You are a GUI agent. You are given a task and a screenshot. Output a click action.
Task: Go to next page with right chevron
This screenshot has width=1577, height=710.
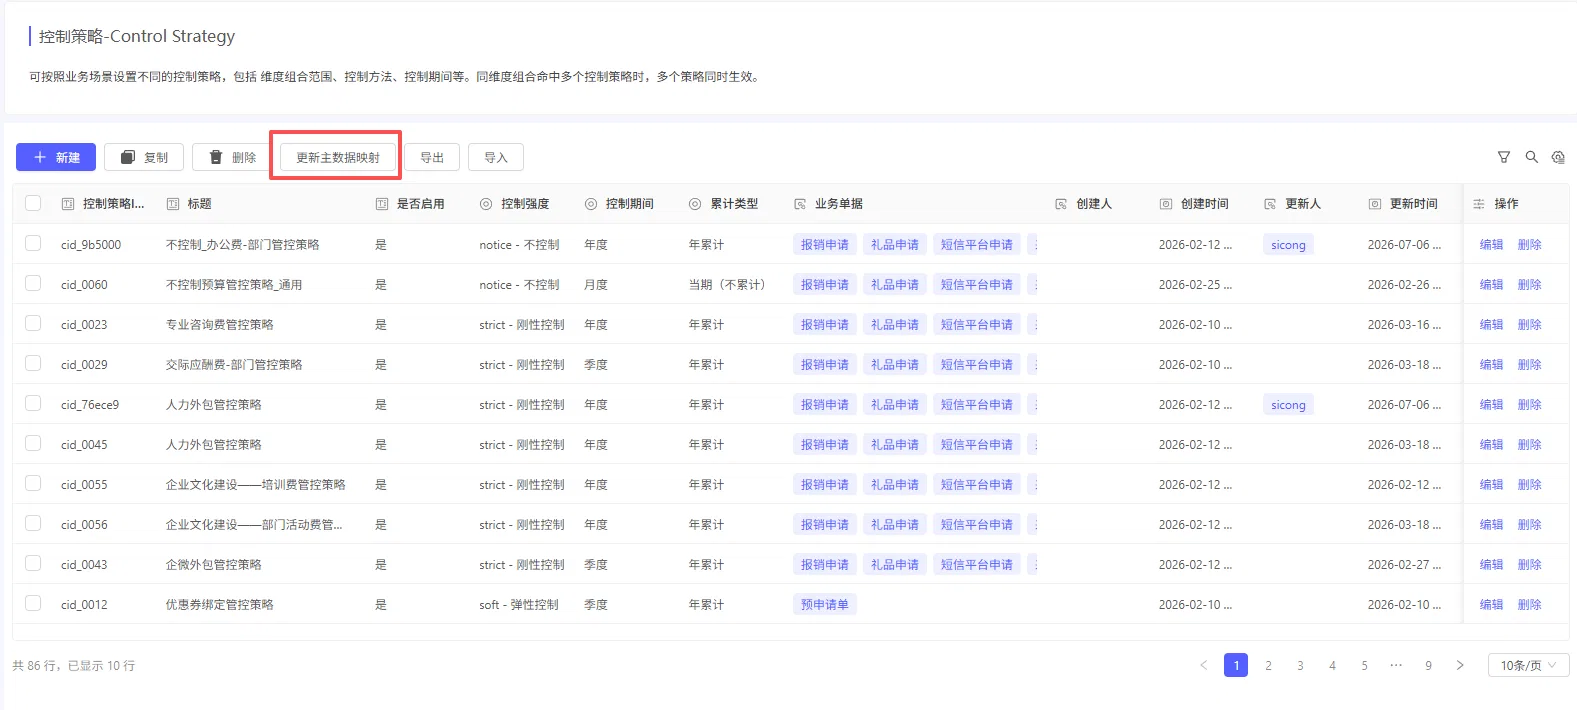pyautogui.click(x=1460, y=665)
